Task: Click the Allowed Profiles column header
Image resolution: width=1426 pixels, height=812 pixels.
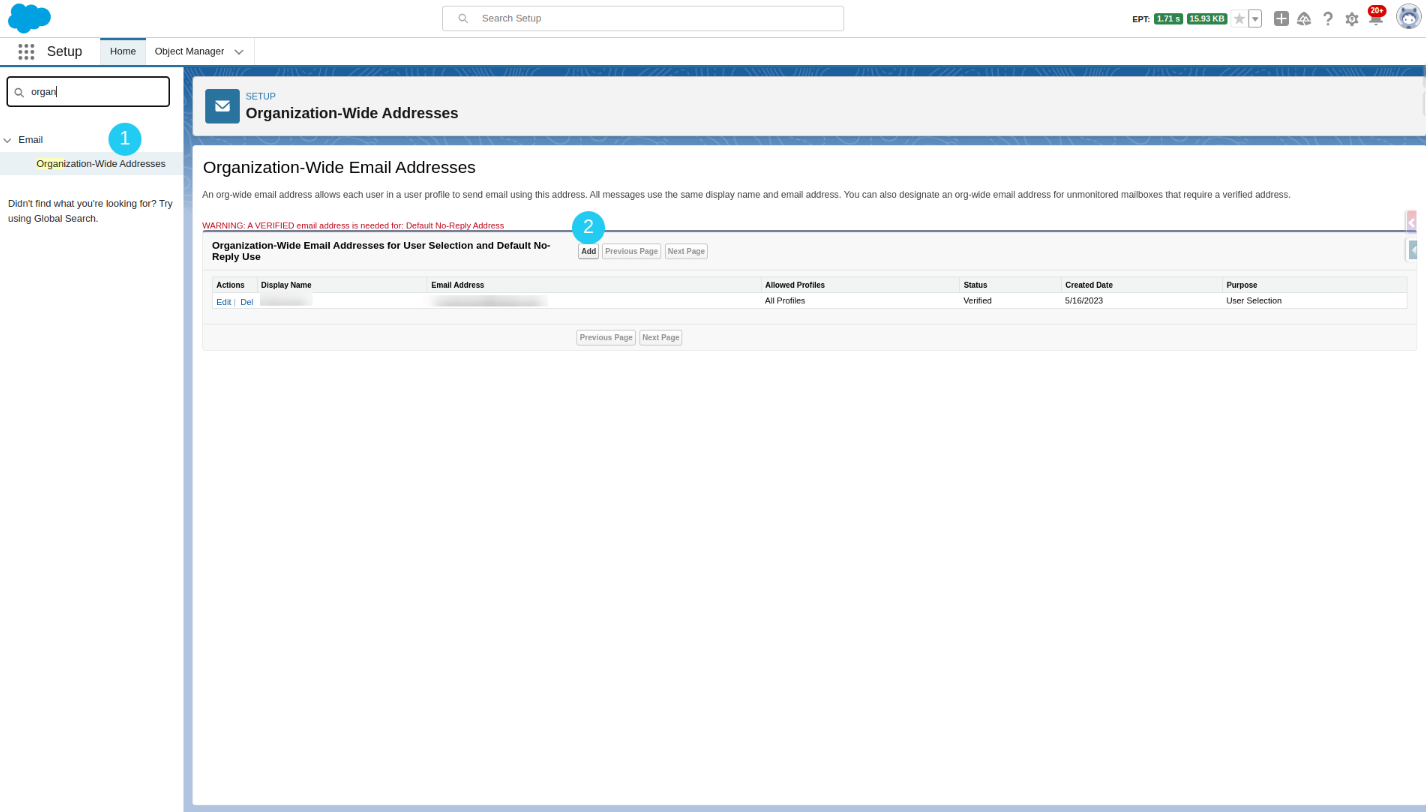Action: click(795, 285)
